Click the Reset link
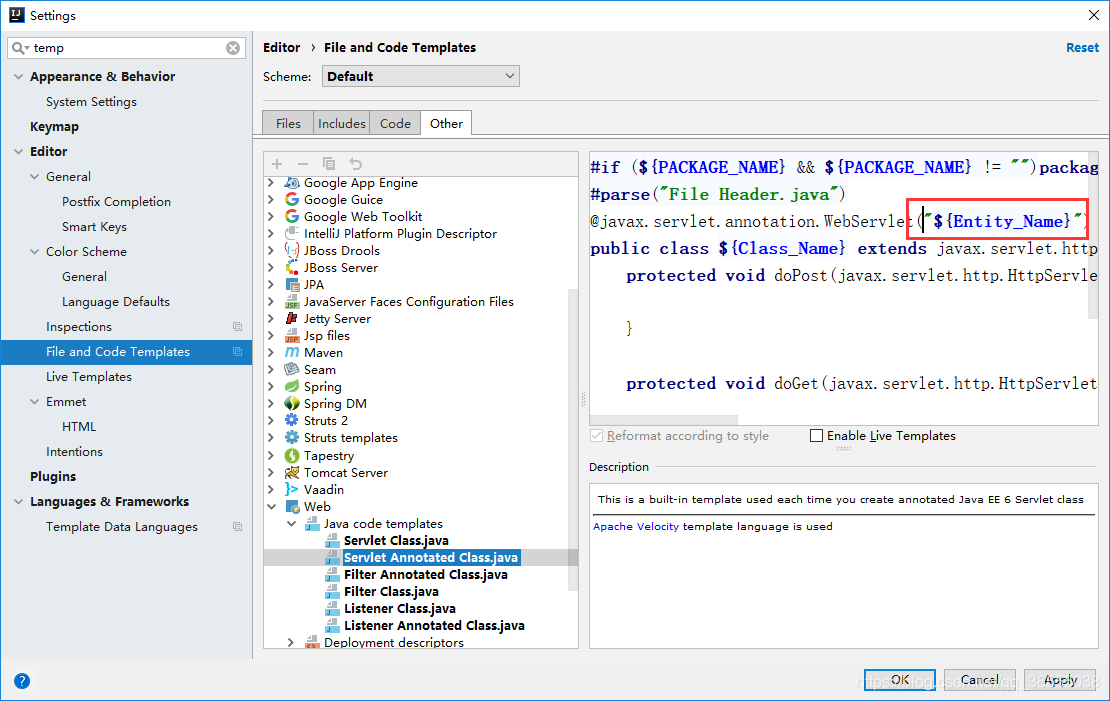The image size is (1110, 701). [1082, 47]
